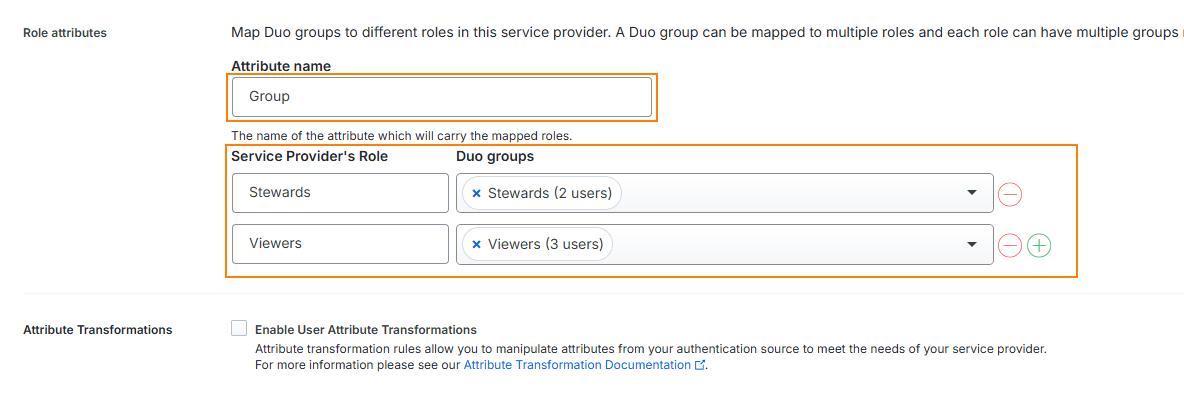The image size is (1184, 407).
Task: Click the Attribute name label
Action: (281, 66)
